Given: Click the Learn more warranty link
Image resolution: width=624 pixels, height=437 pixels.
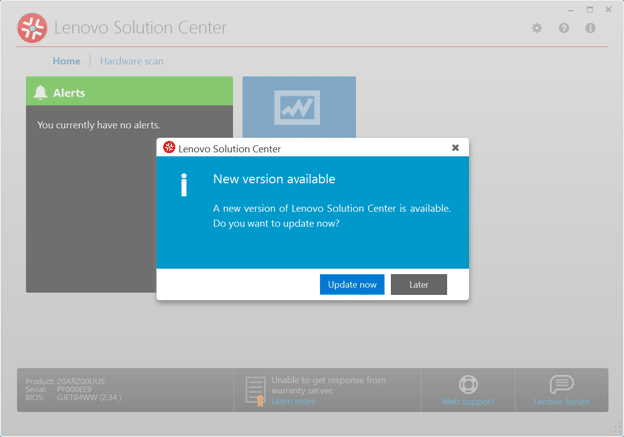Looking at the screenshot, I should coord(293,401).
